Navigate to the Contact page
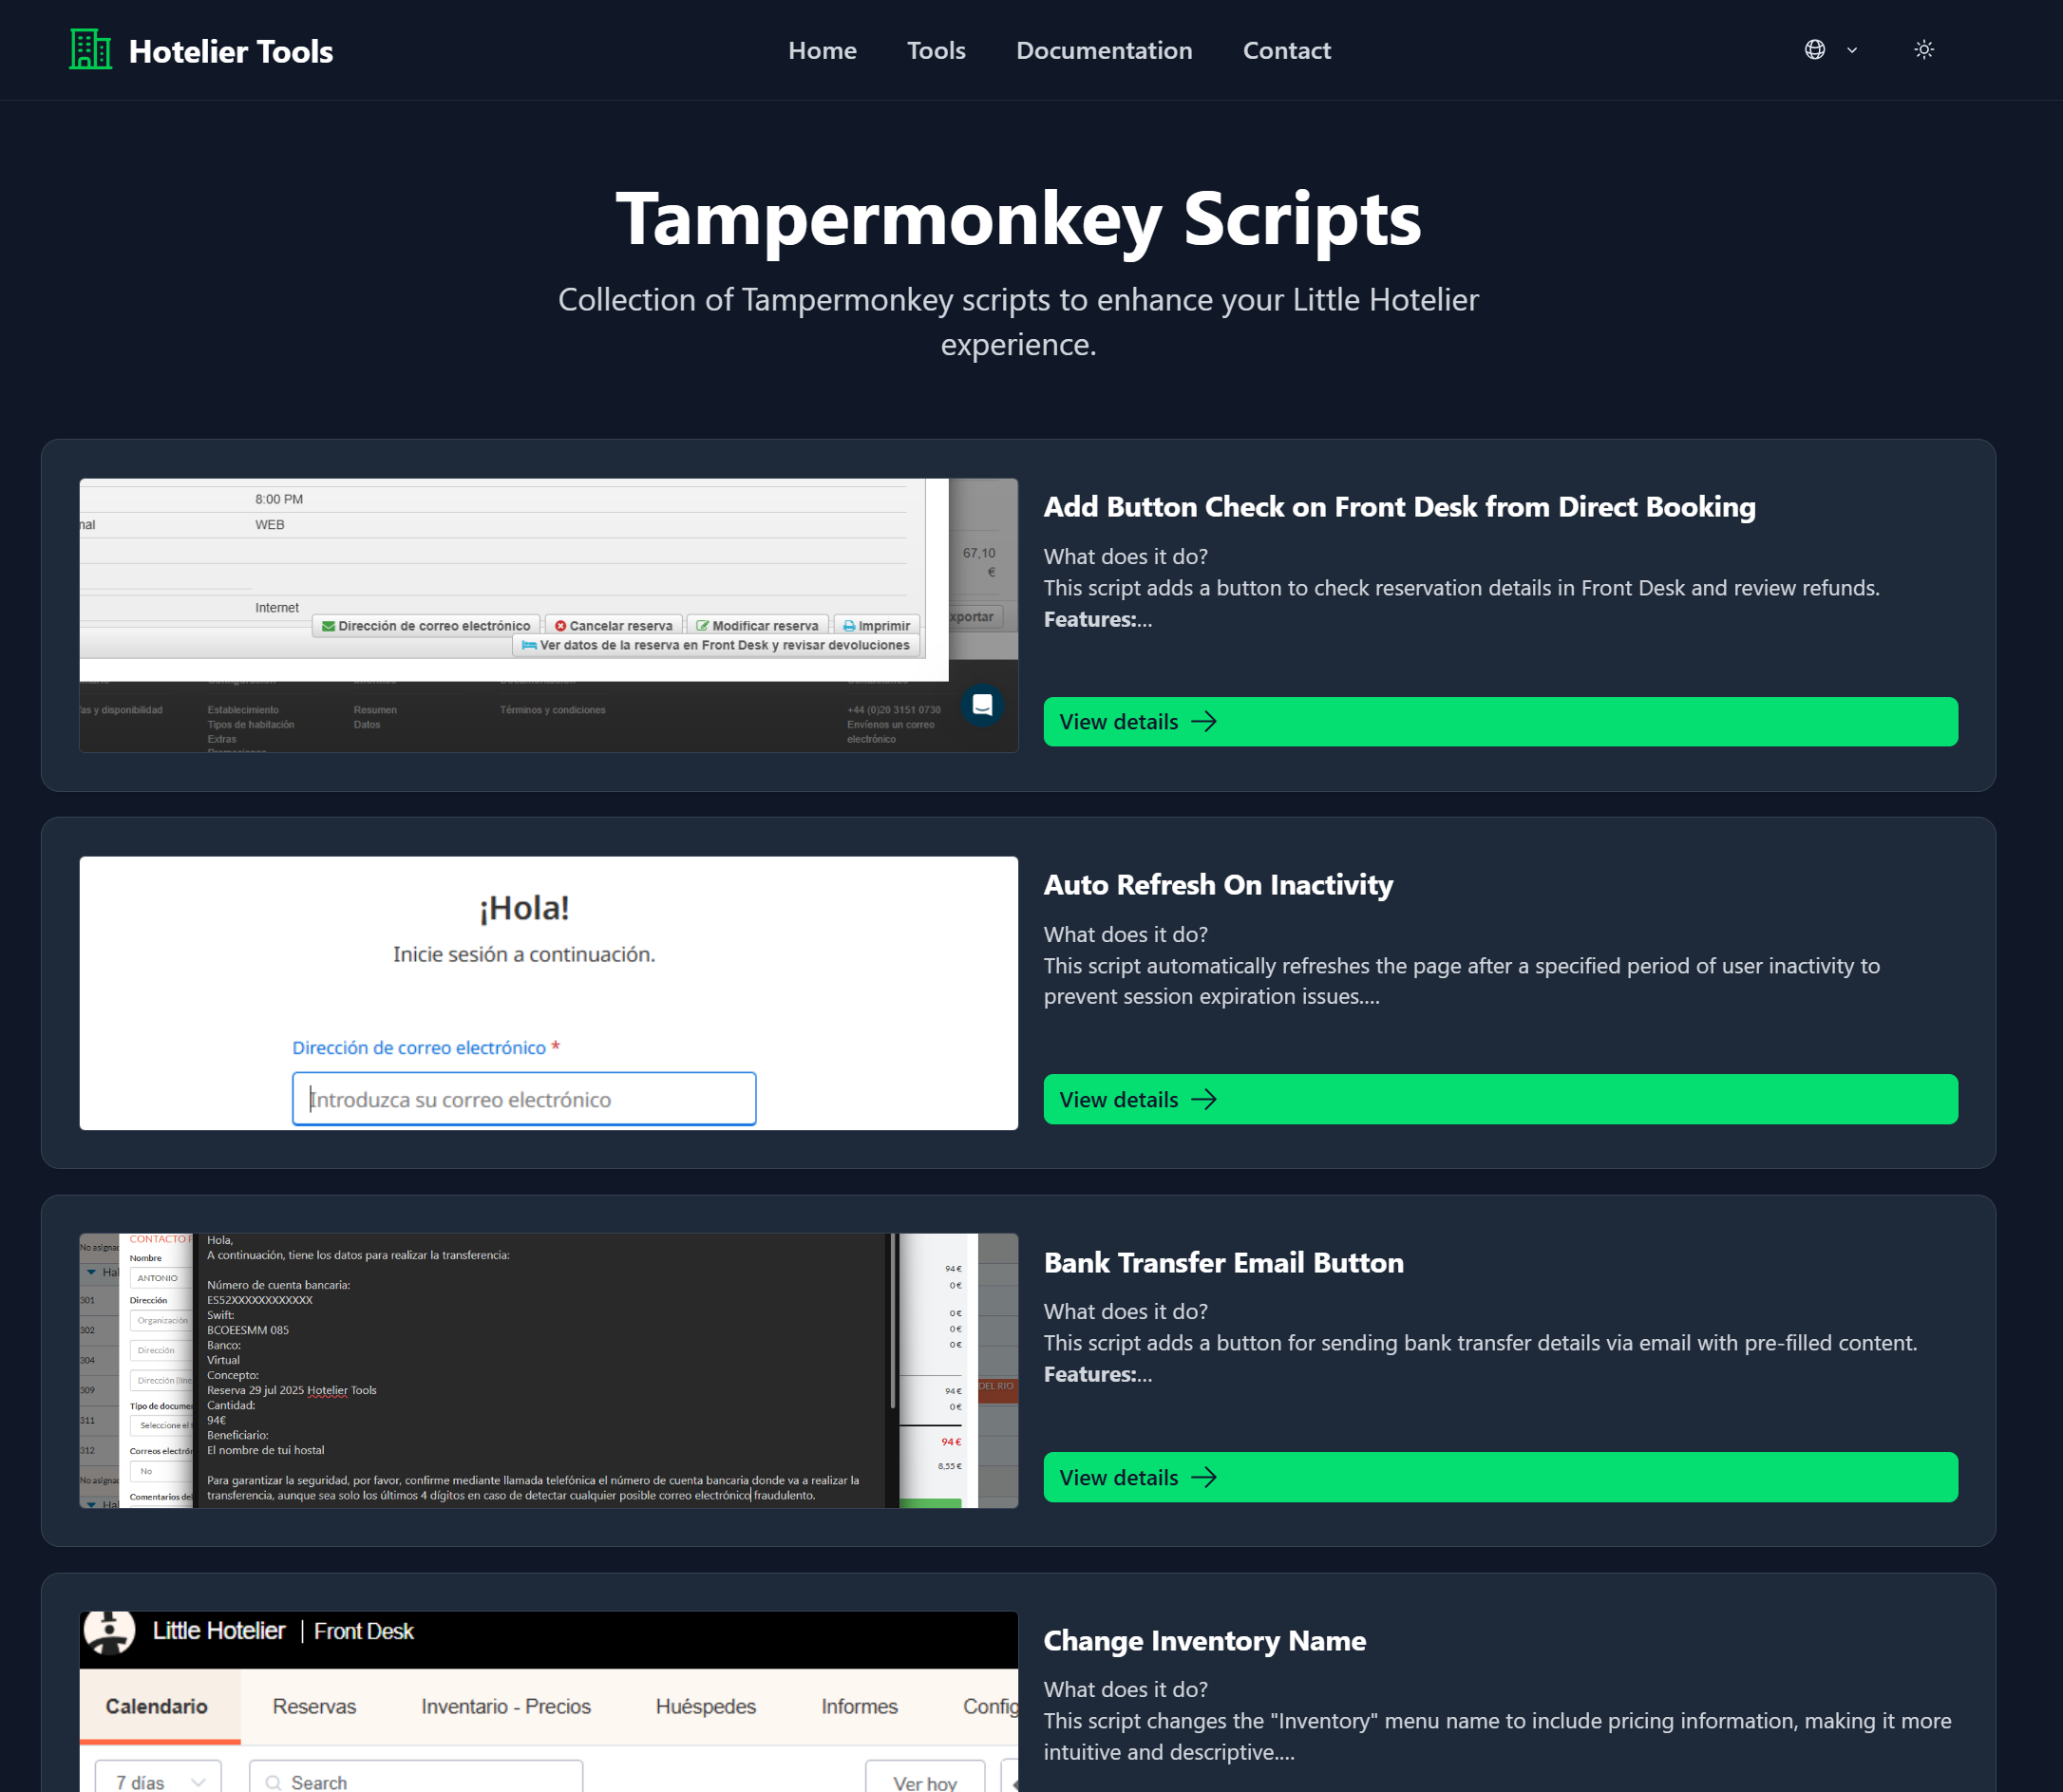 1285,50
